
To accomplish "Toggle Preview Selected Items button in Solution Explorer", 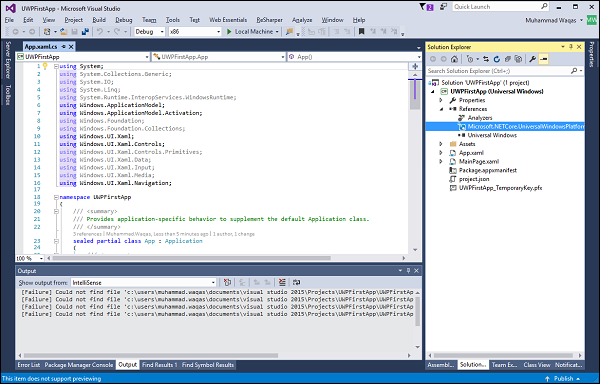I will pos(543,59).
